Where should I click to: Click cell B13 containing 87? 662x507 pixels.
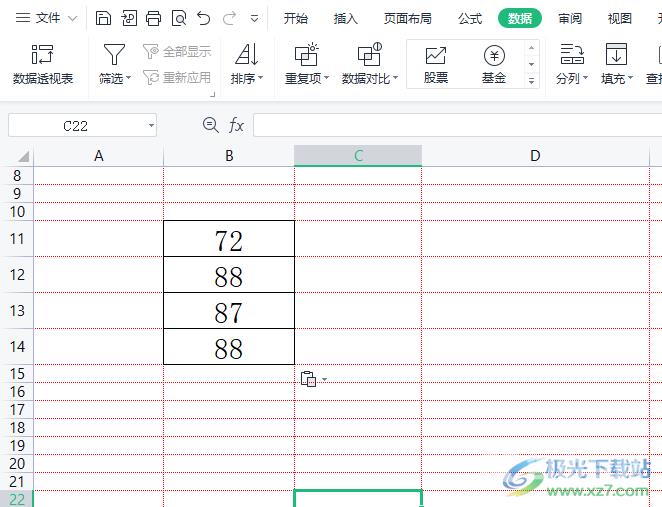click(x=229, y=310)
